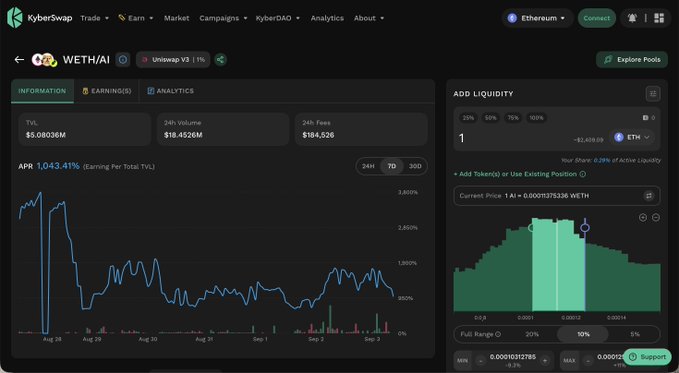Screen dimensions: 679x373
Task: Choose 10% price range
Action: (583, 334)
